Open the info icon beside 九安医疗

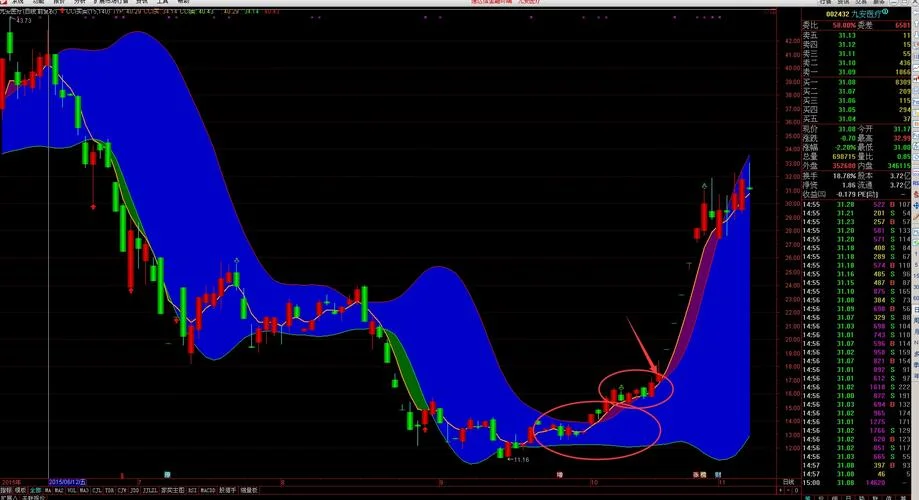(x=886, y=12)
